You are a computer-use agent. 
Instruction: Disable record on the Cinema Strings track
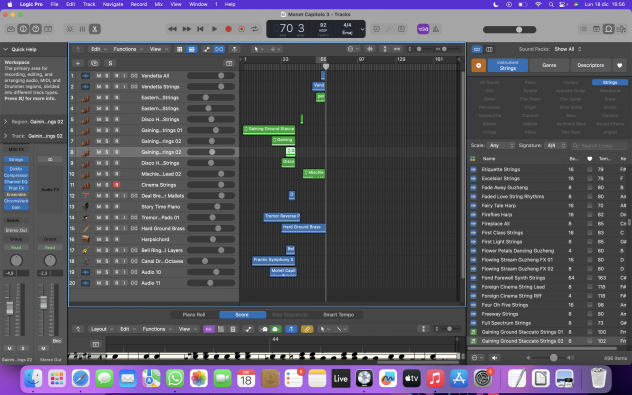(x=116, y=185)
